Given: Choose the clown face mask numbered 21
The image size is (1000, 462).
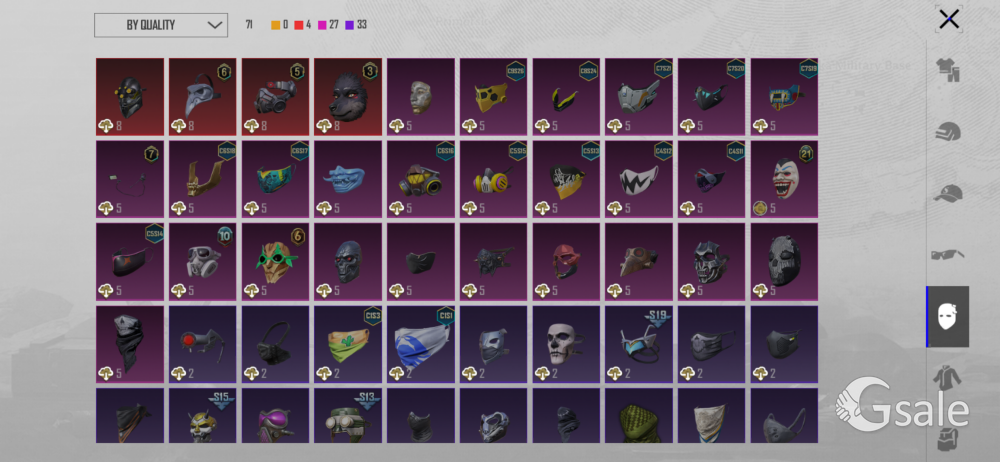Looking at the screenshot, I should pos(784,179).
